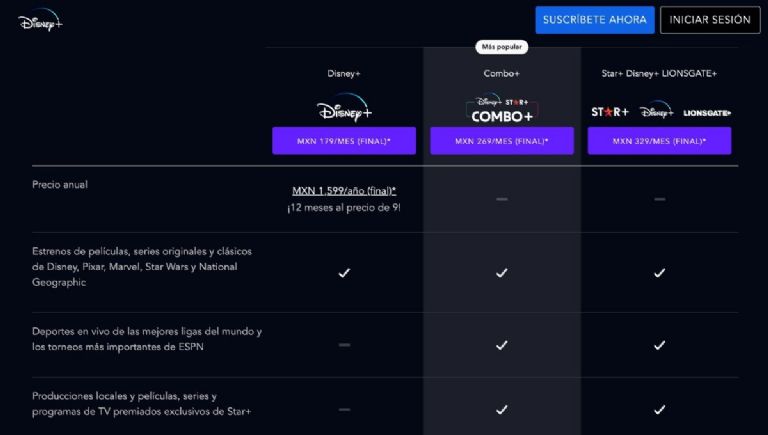Image resolution: width=768 pixels, height=435 pixels.
Task: Click Combo+ checkmark in ESPN live sports row
Action: (502, 345)
